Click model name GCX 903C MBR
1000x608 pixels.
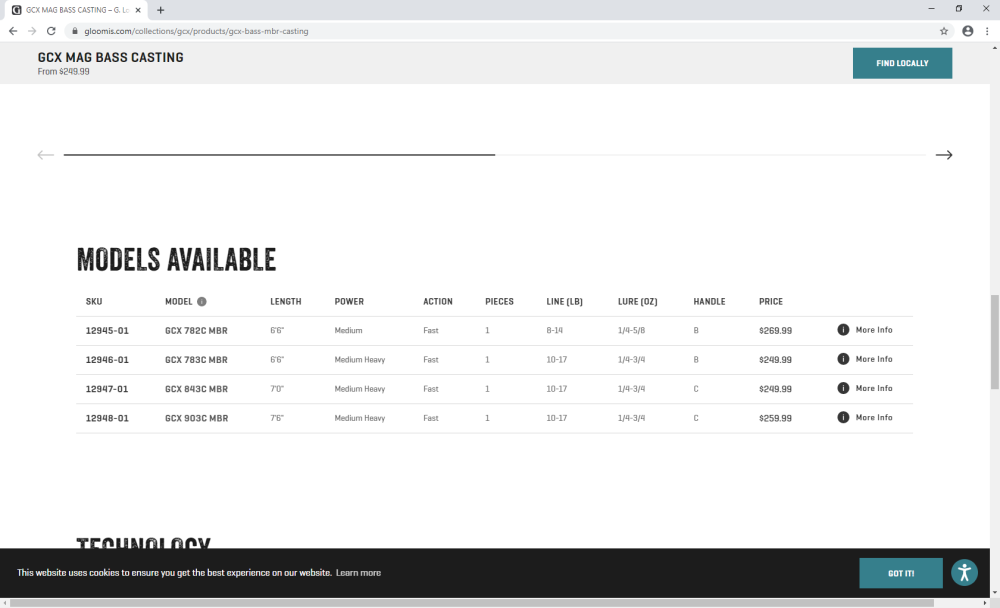coord(196,419)
